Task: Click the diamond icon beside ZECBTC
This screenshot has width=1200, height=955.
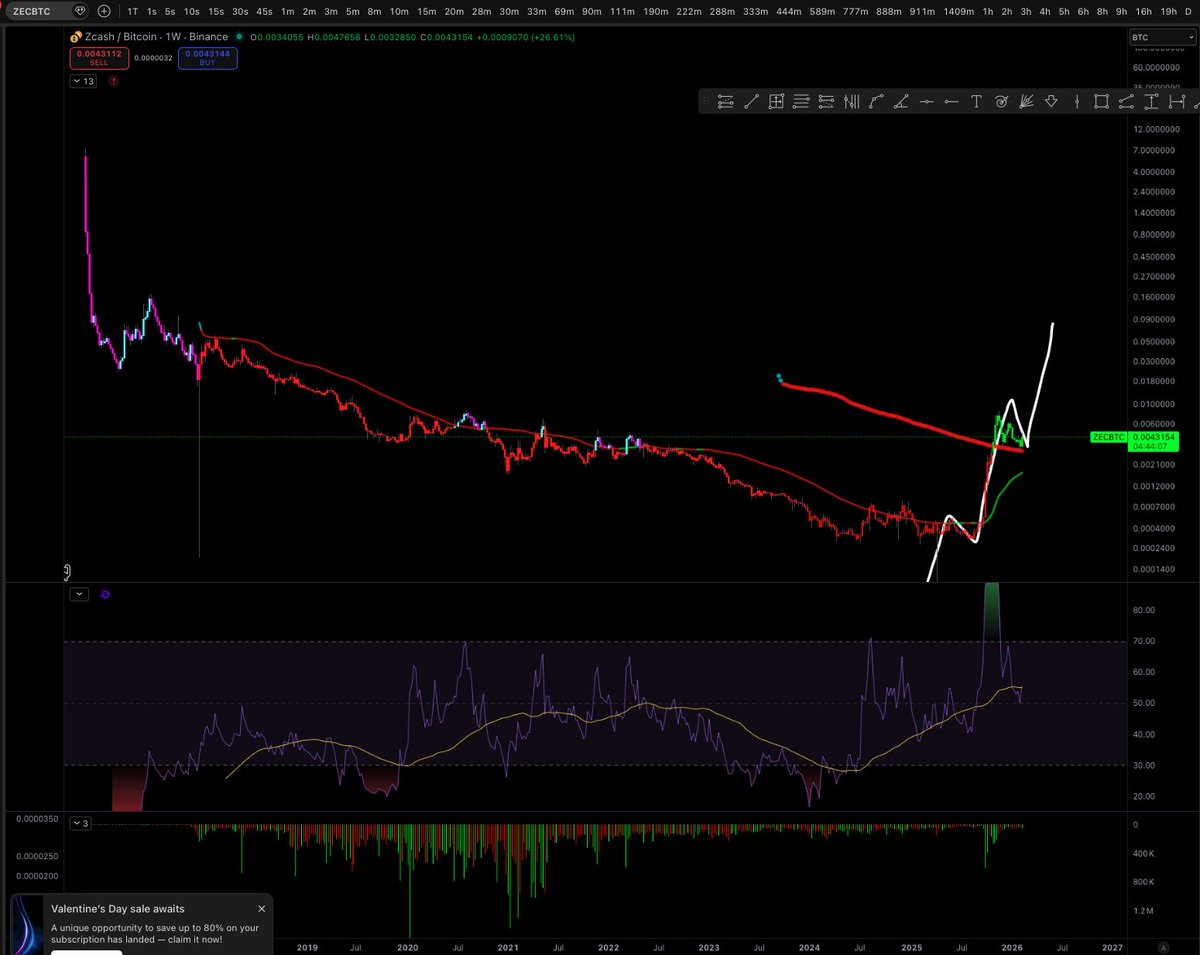Action: [78, 11]
